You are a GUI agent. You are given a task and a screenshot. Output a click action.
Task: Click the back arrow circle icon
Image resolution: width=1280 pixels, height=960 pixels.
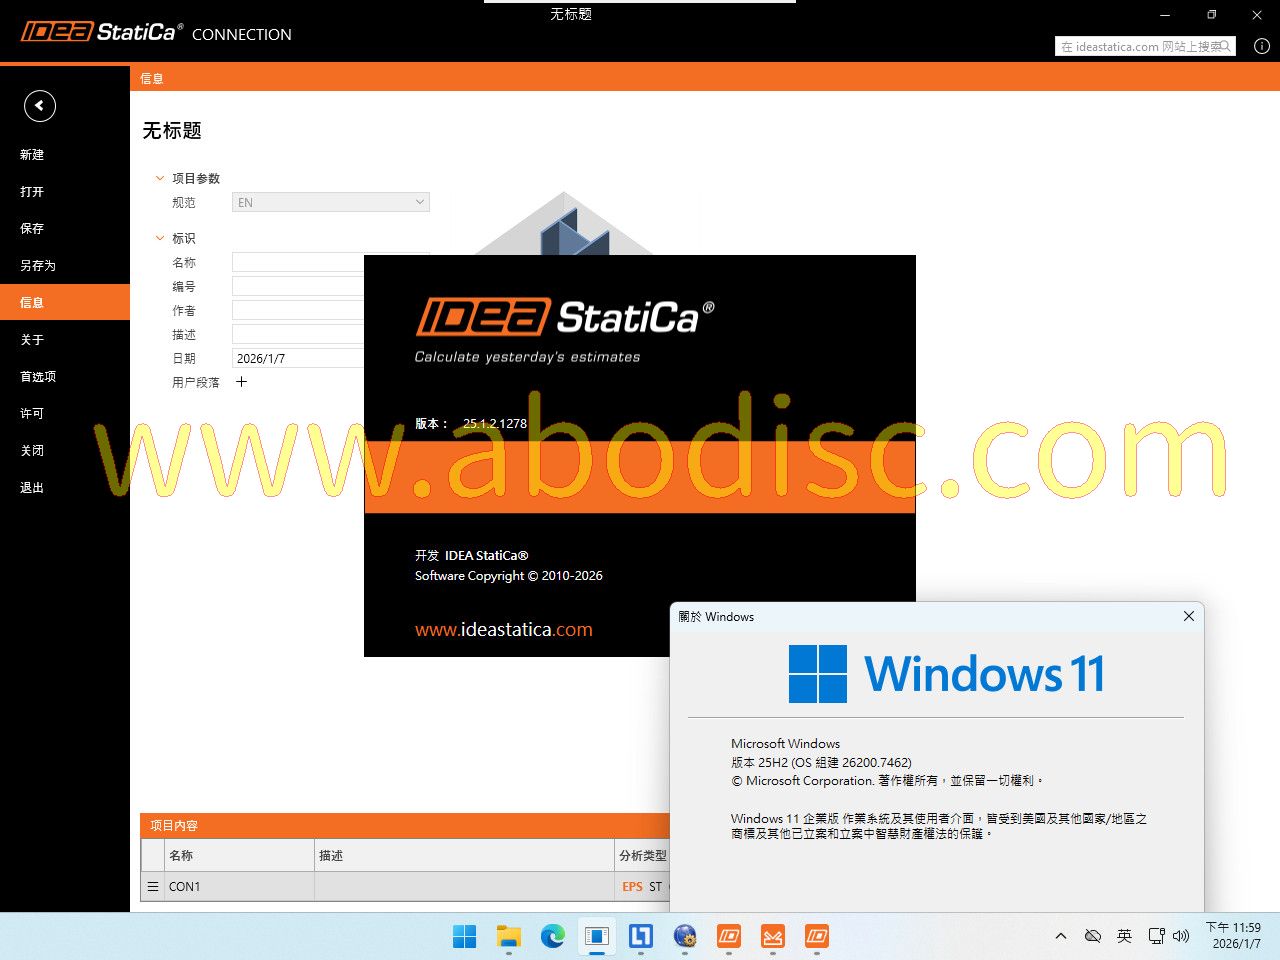[40, 106]
